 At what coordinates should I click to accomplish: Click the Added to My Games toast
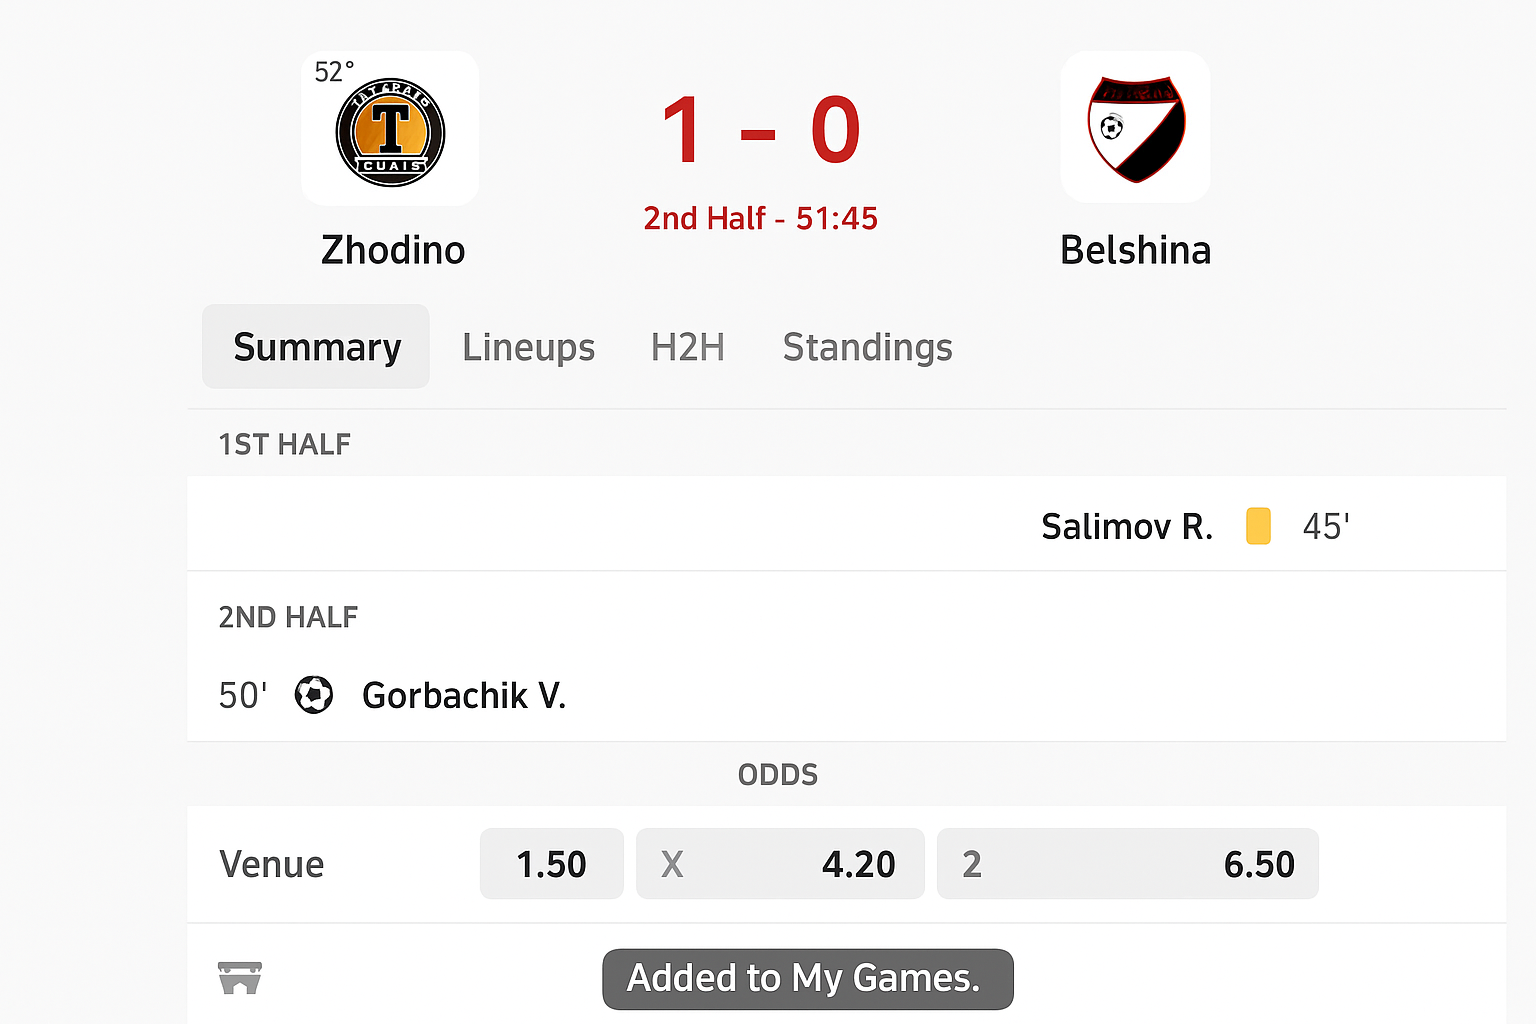tap(807, 978)
